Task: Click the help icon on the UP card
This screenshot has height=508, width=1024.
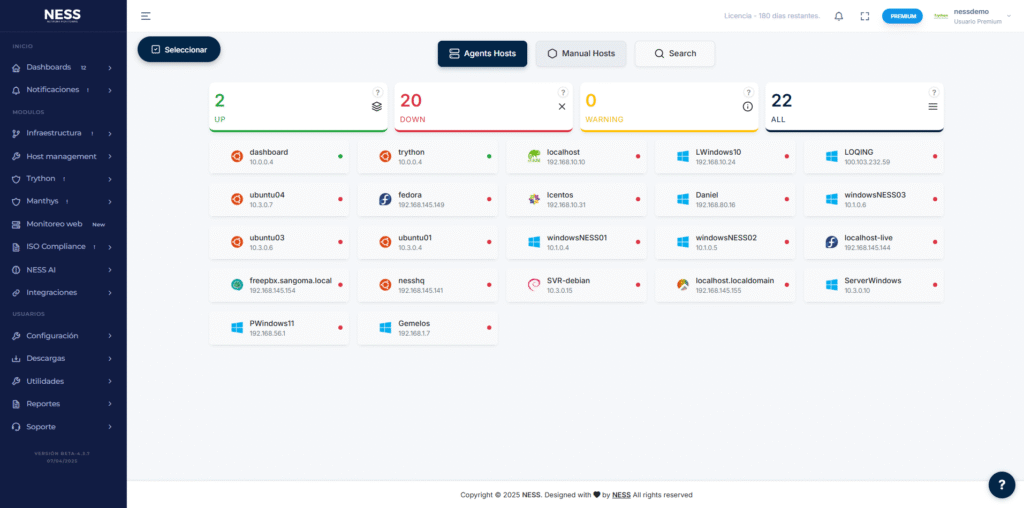Action: [x=377, y=93]
